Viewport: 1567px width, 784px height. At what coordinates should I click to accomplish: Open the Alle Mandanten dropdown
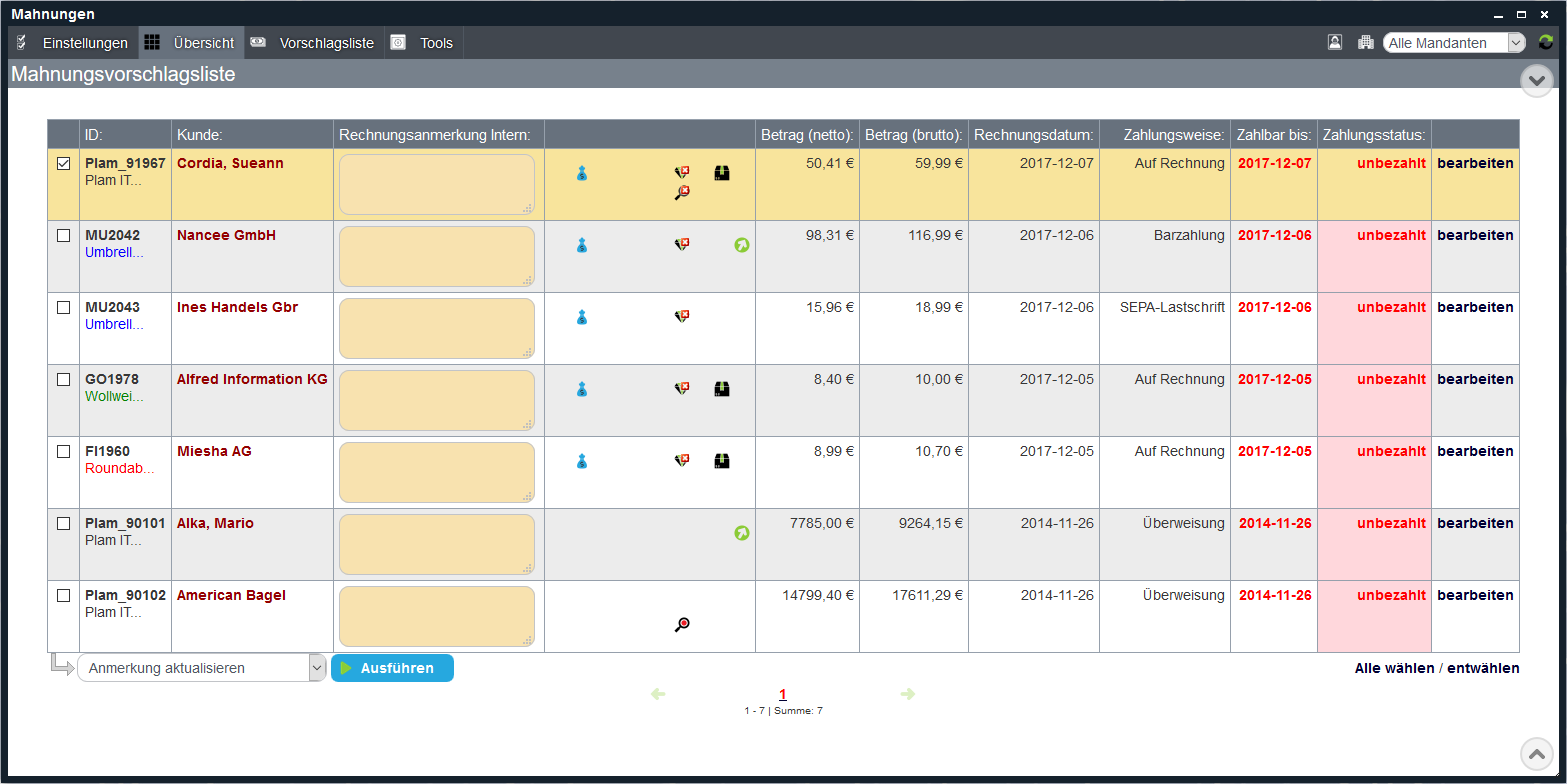click(x=1454, y=43)
